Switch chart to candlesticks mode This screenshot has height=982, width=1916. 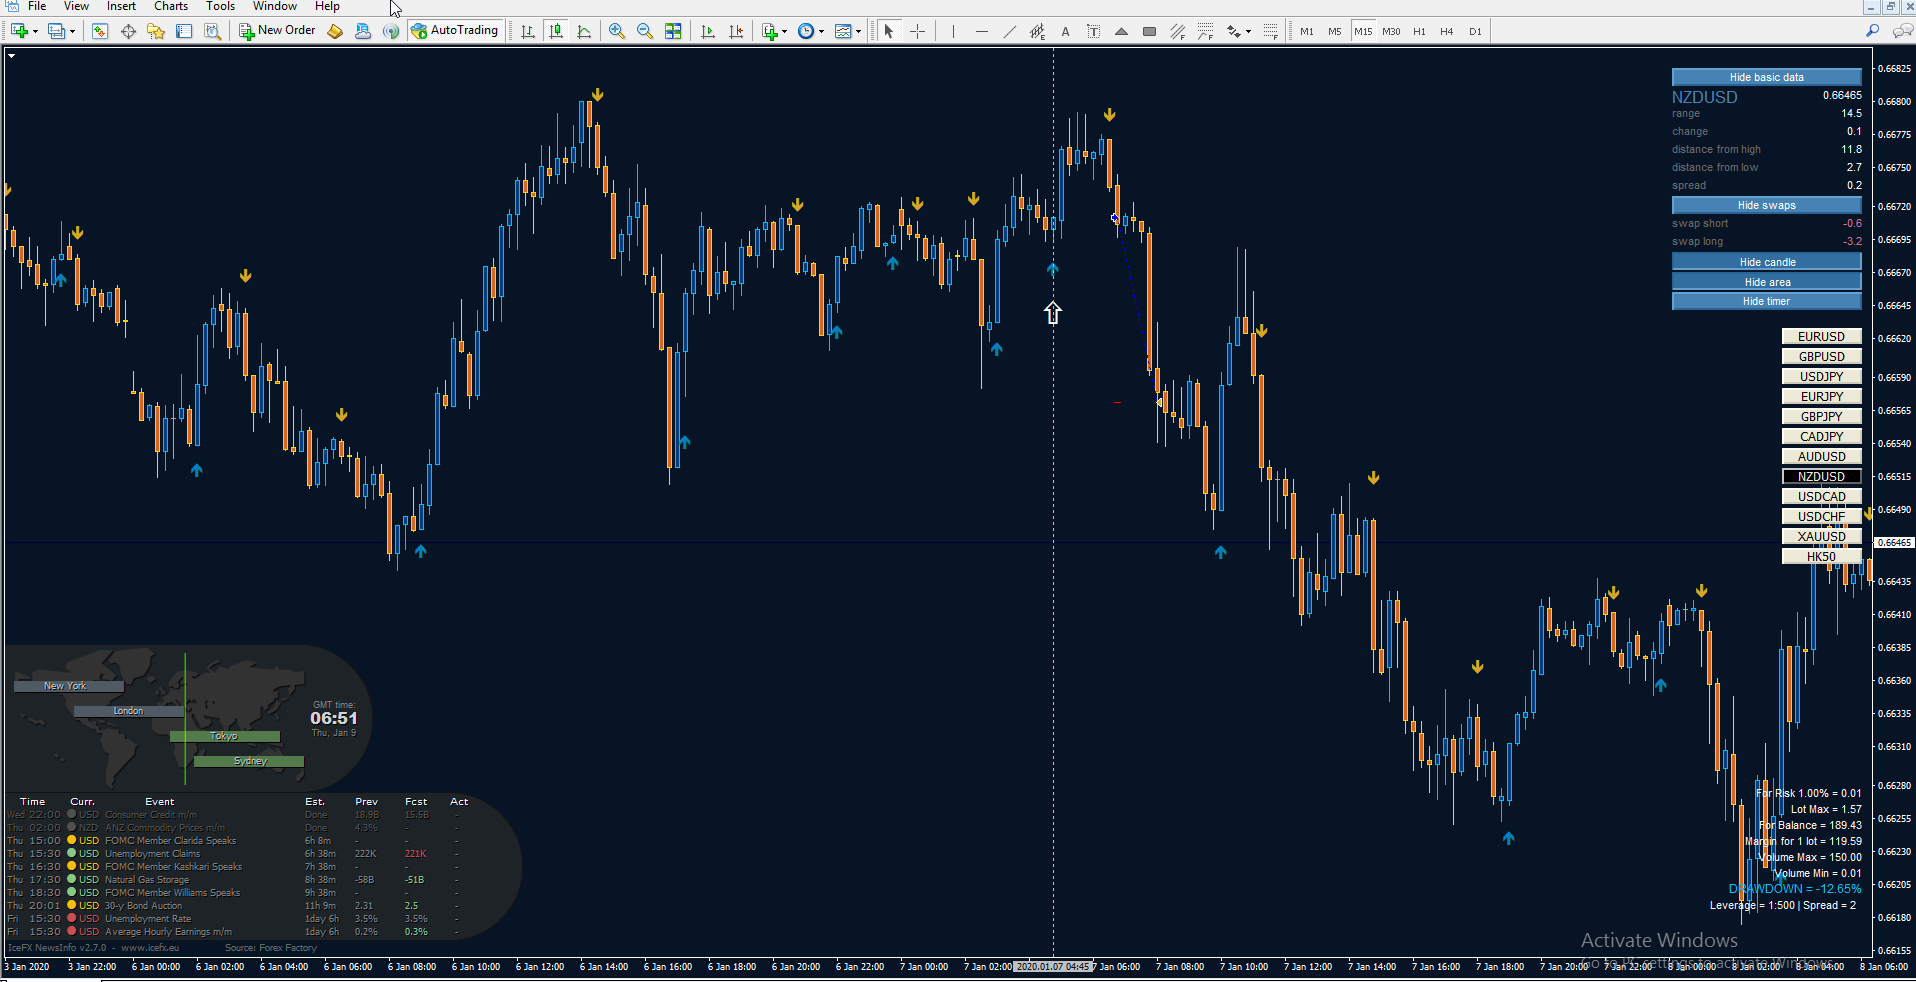coord(556,31)
